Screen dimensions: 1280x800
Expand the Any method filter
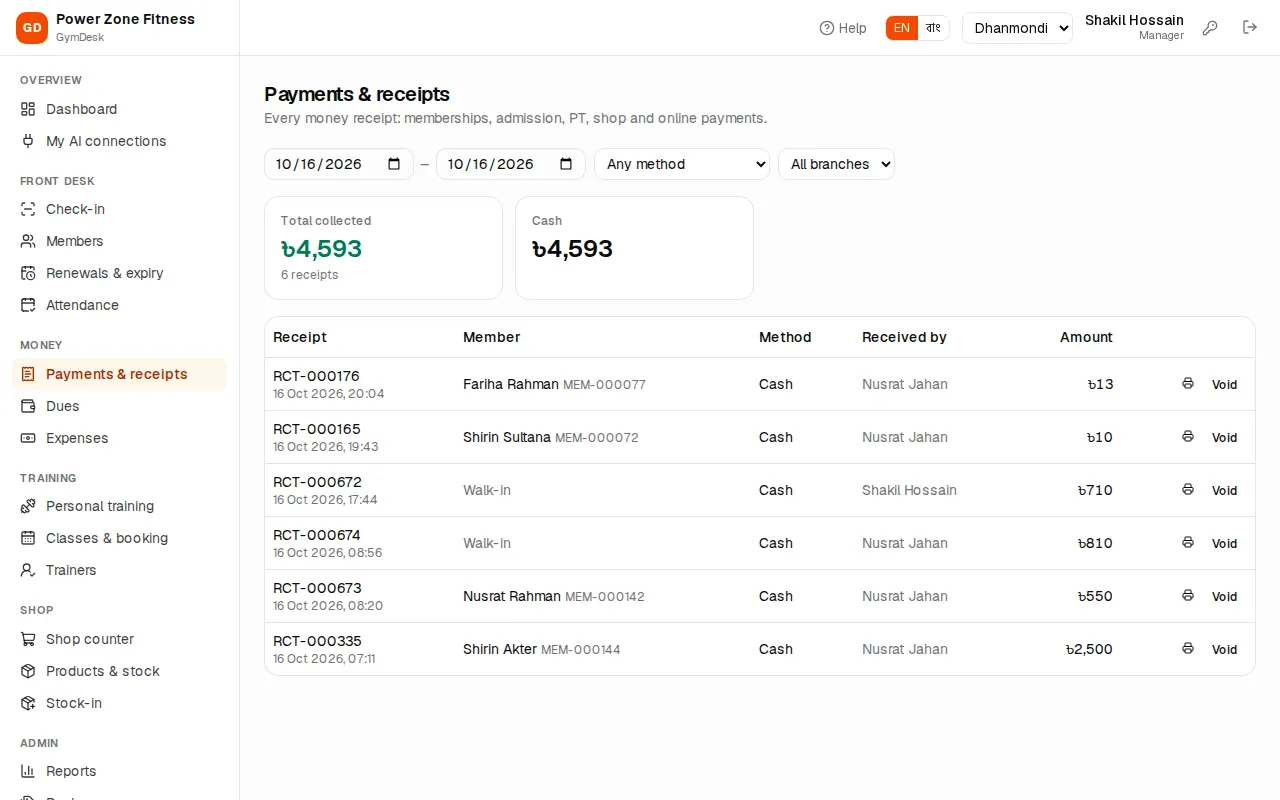[682, 164]
